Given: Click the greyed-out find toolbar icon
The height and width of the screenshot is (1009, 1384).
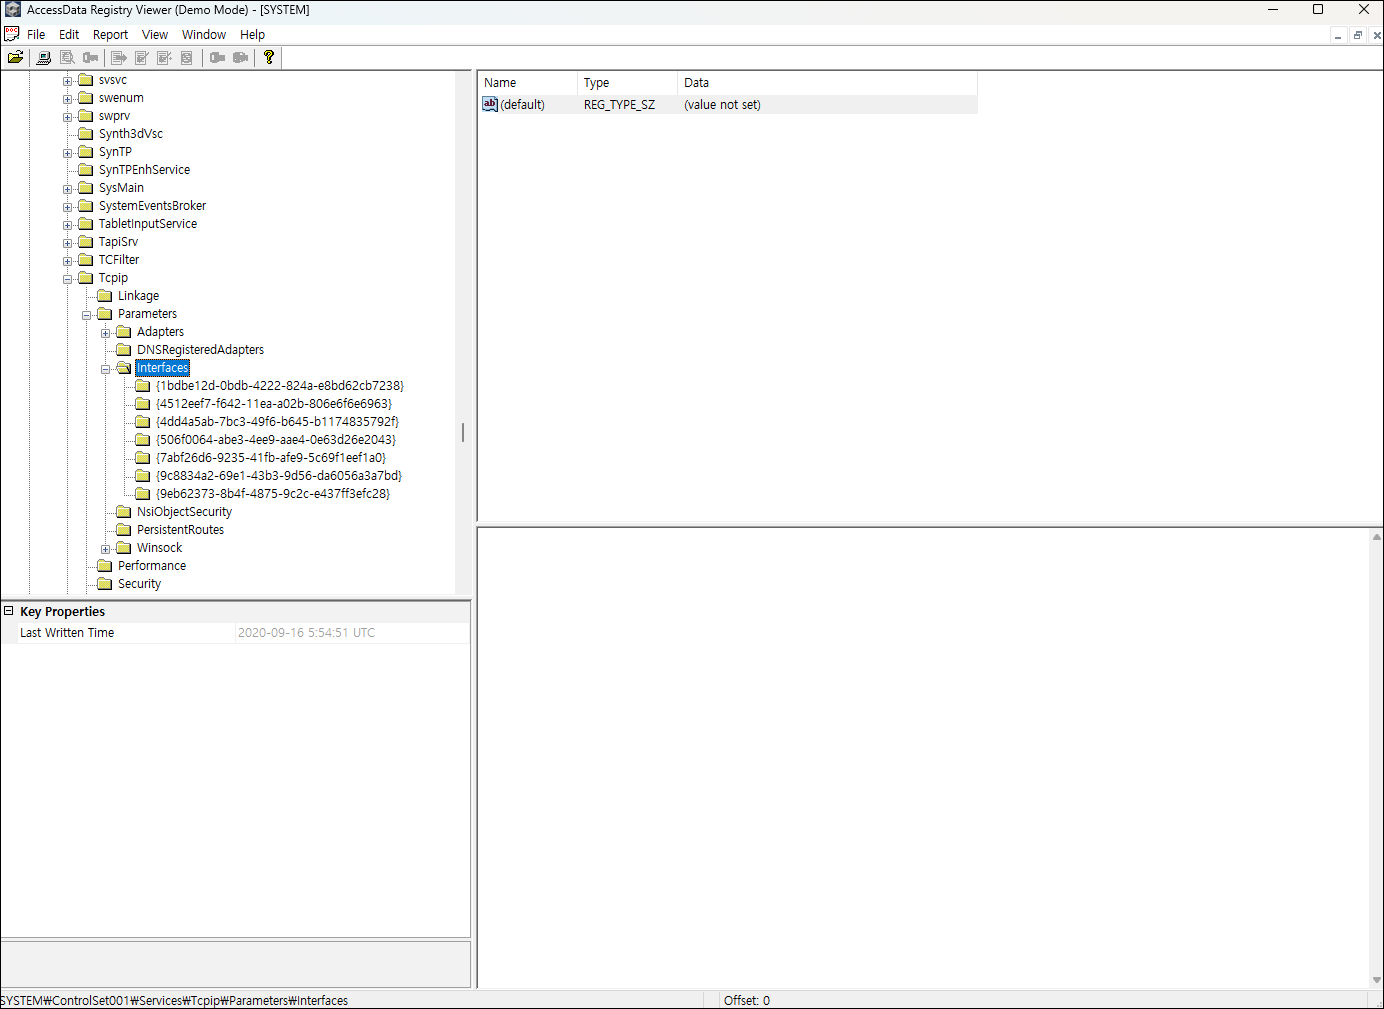Looking at the screenshot, I should (67, 58).
